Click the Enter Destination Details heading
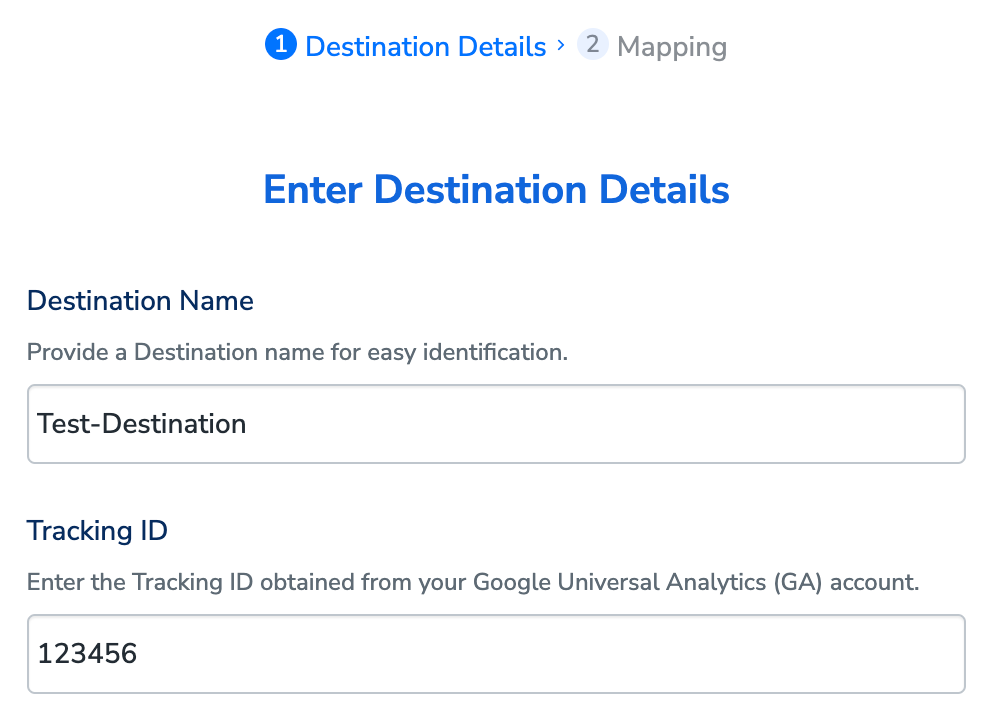 496,190
